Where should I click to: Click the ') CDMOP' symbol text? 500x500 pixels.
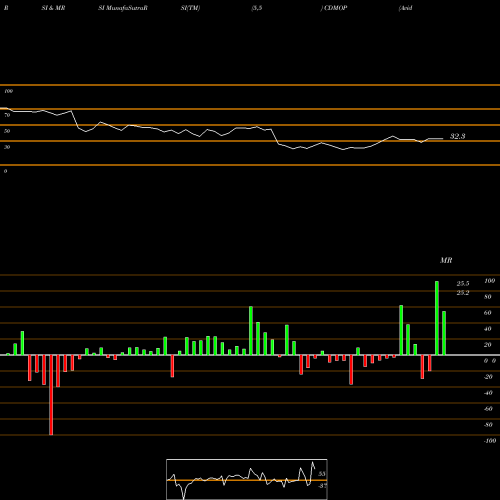[x=334, y=8]
